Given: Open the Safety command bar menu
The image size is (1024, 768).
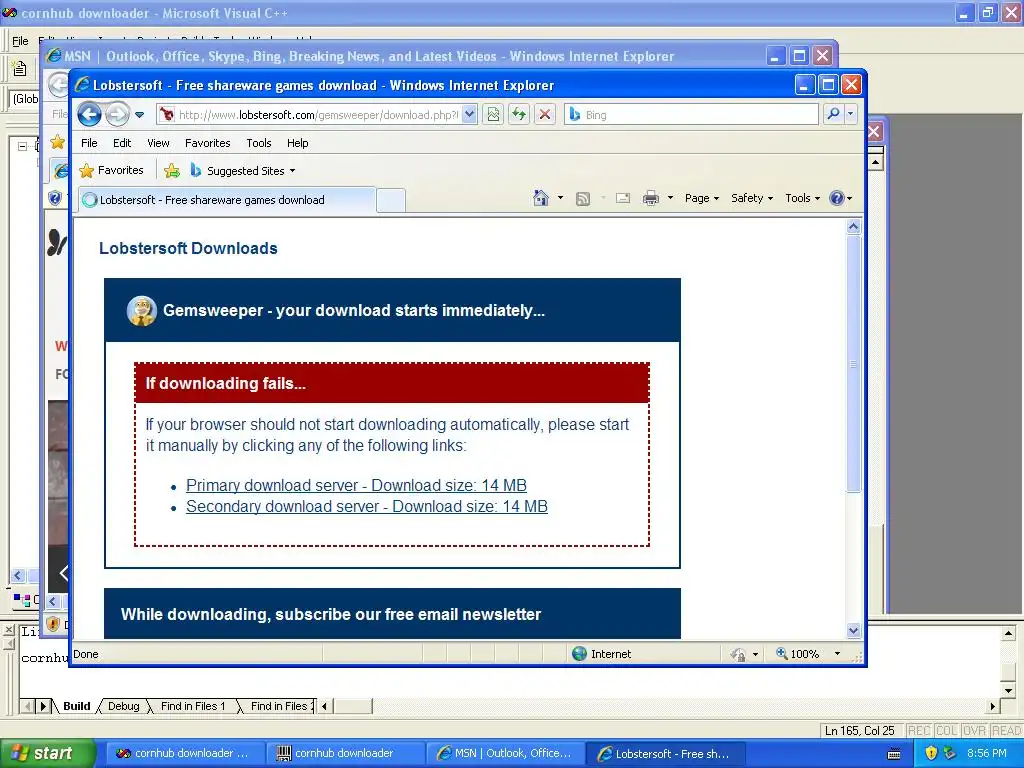Looking at the screenshot, I should click(x=752, y=199).
